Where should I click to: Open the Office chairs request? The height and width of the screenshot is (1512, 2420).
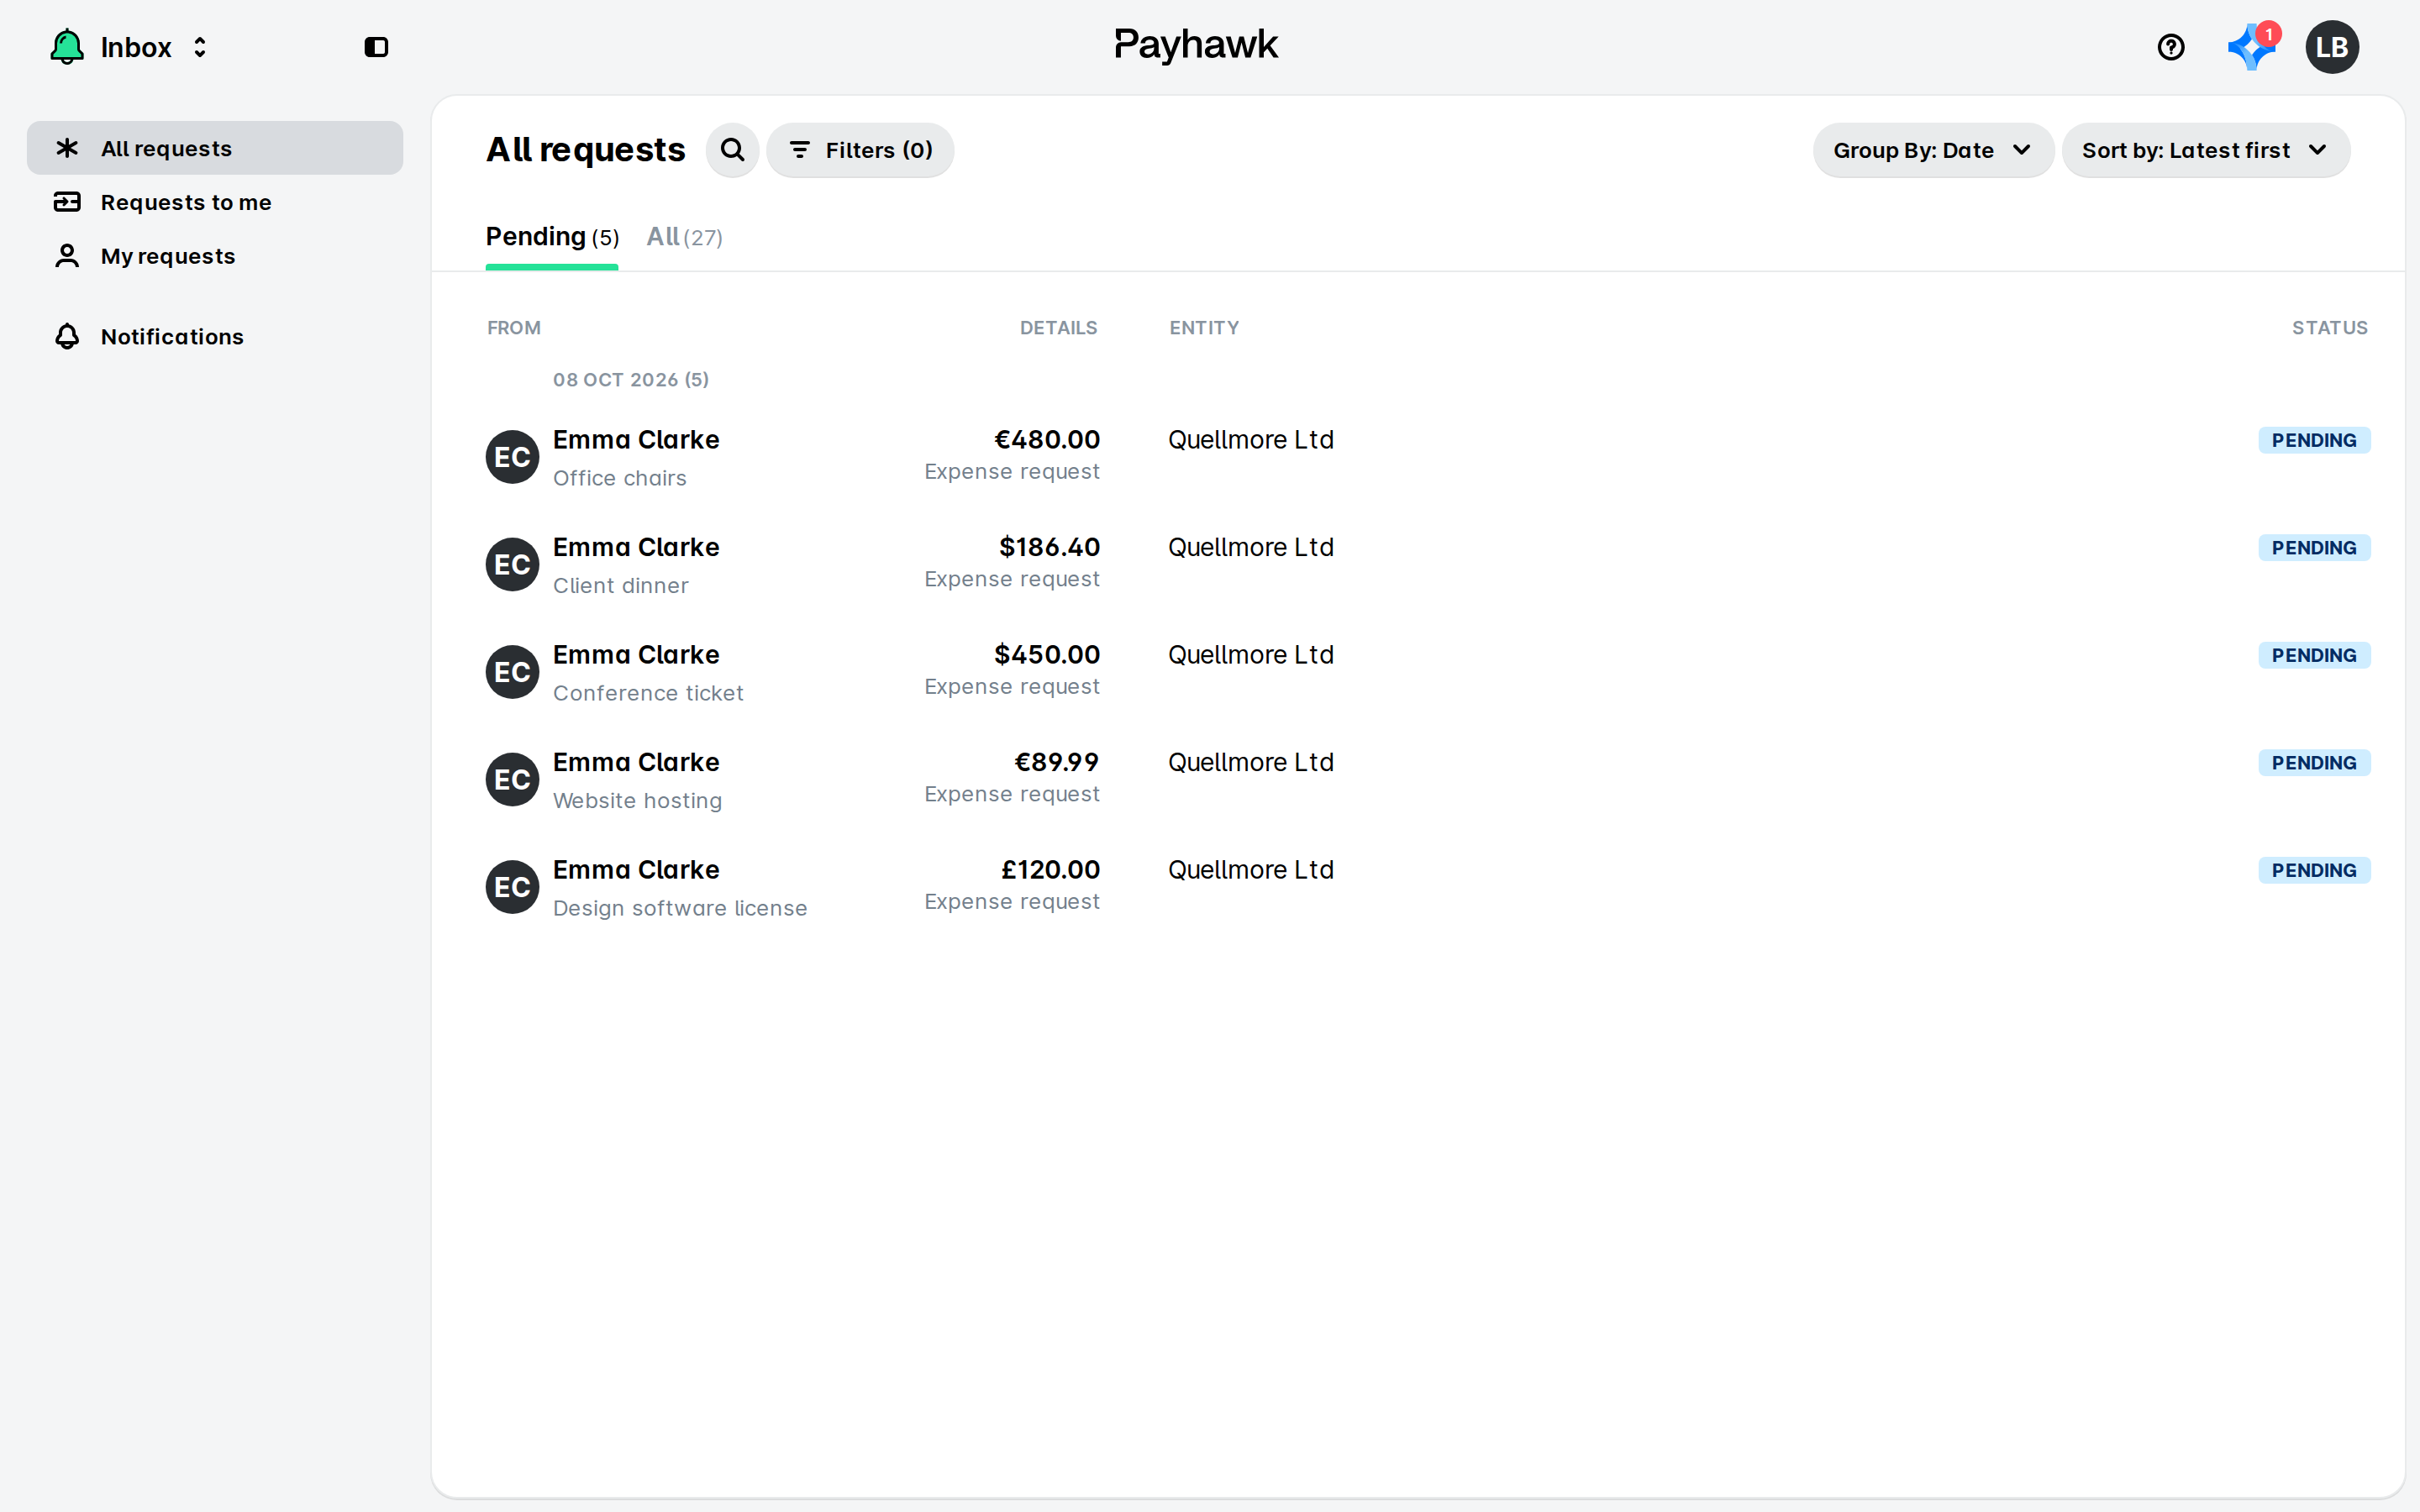coord(1427,457)
